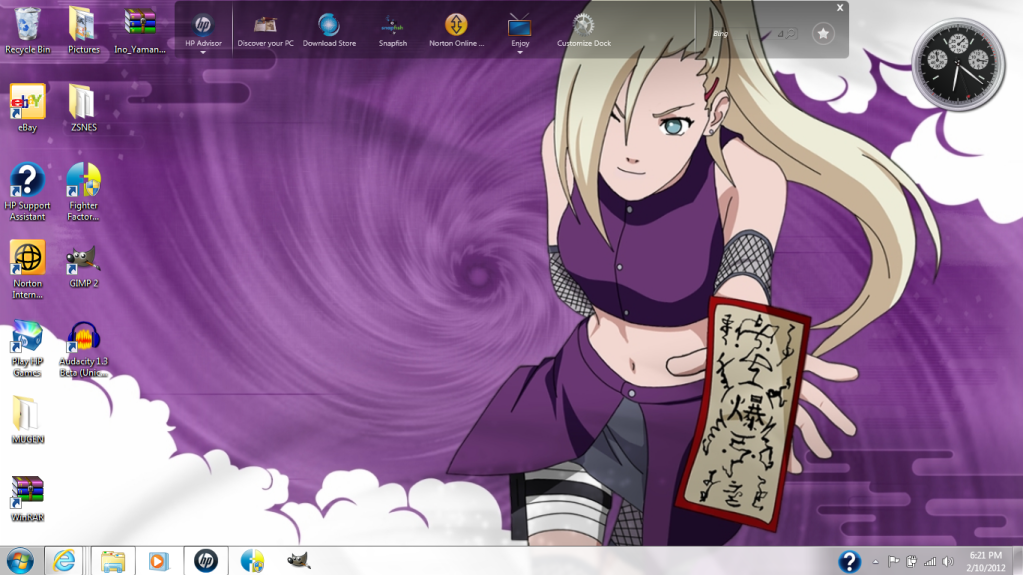Open Norton Online in the dock
The width and height of the screenshot is (1023, 575).
(456, 30)
